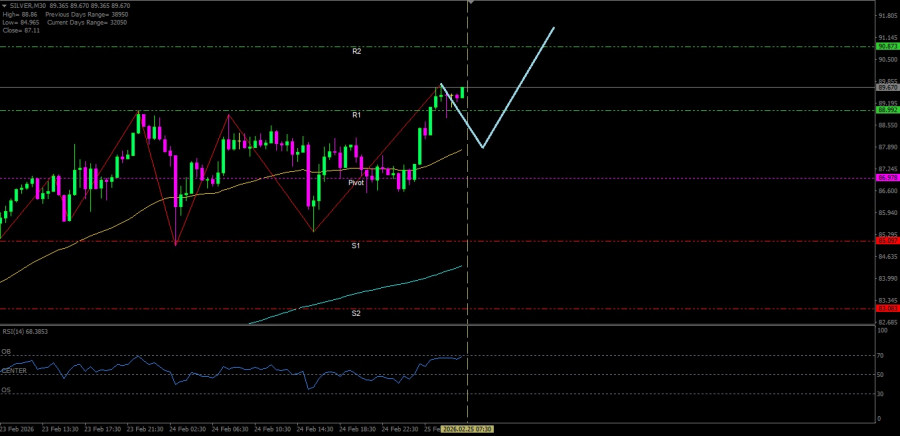The width and height of the screenshot is (900, 436).
Task: Click the red 85.097 price tag
Action: point(887,241)
